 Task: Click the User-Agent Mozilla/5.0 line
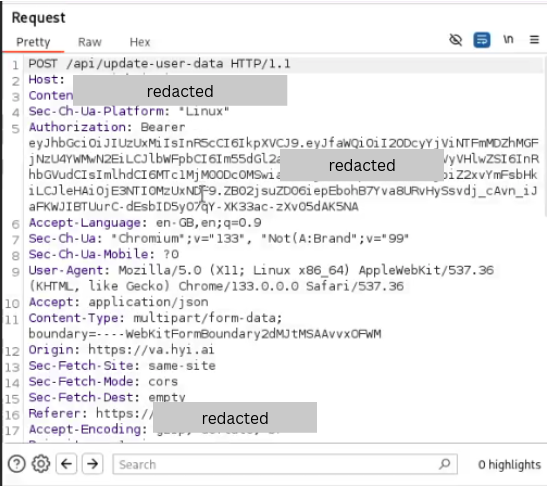[261, 270]
